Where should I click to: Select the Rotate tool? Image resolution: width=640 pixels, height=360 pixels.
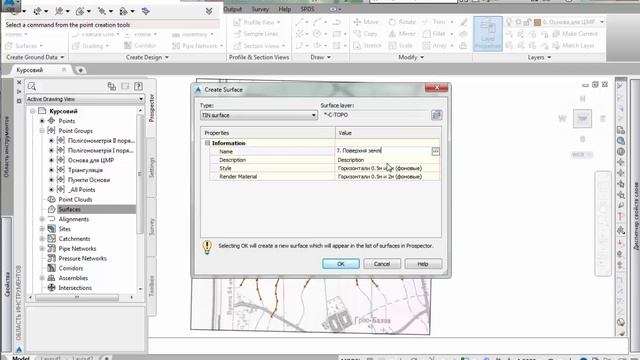coord(402,22)
